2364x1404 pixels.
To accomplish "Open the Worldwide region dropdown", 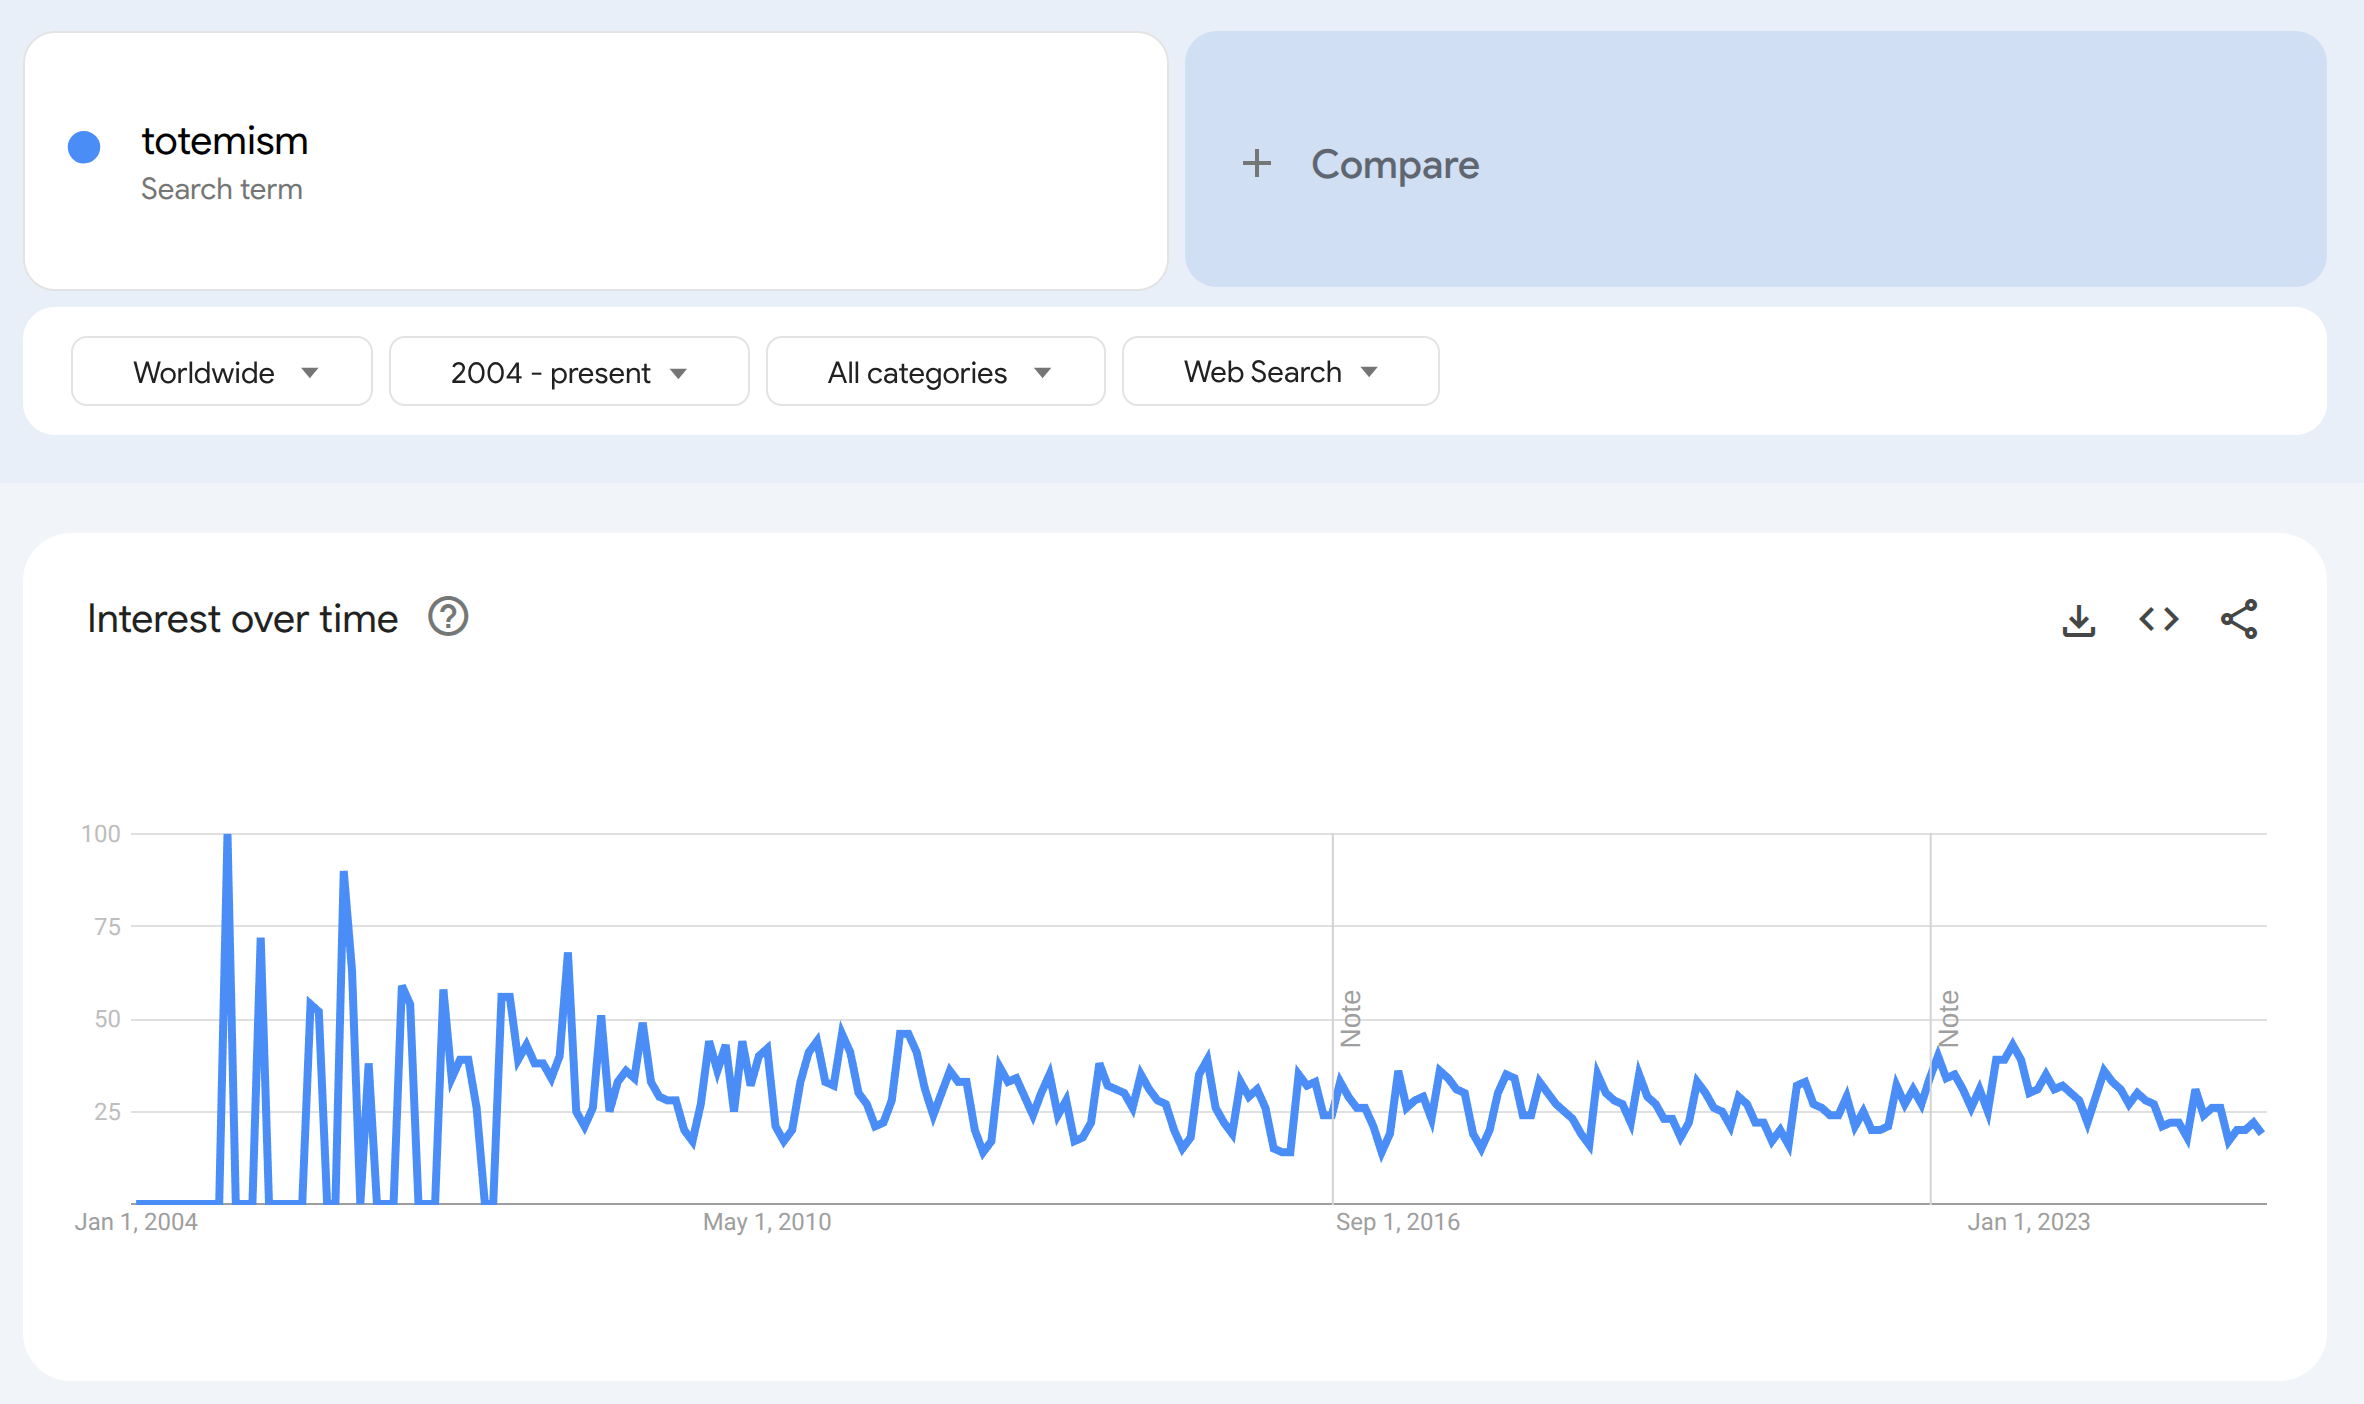I will 222,372.
